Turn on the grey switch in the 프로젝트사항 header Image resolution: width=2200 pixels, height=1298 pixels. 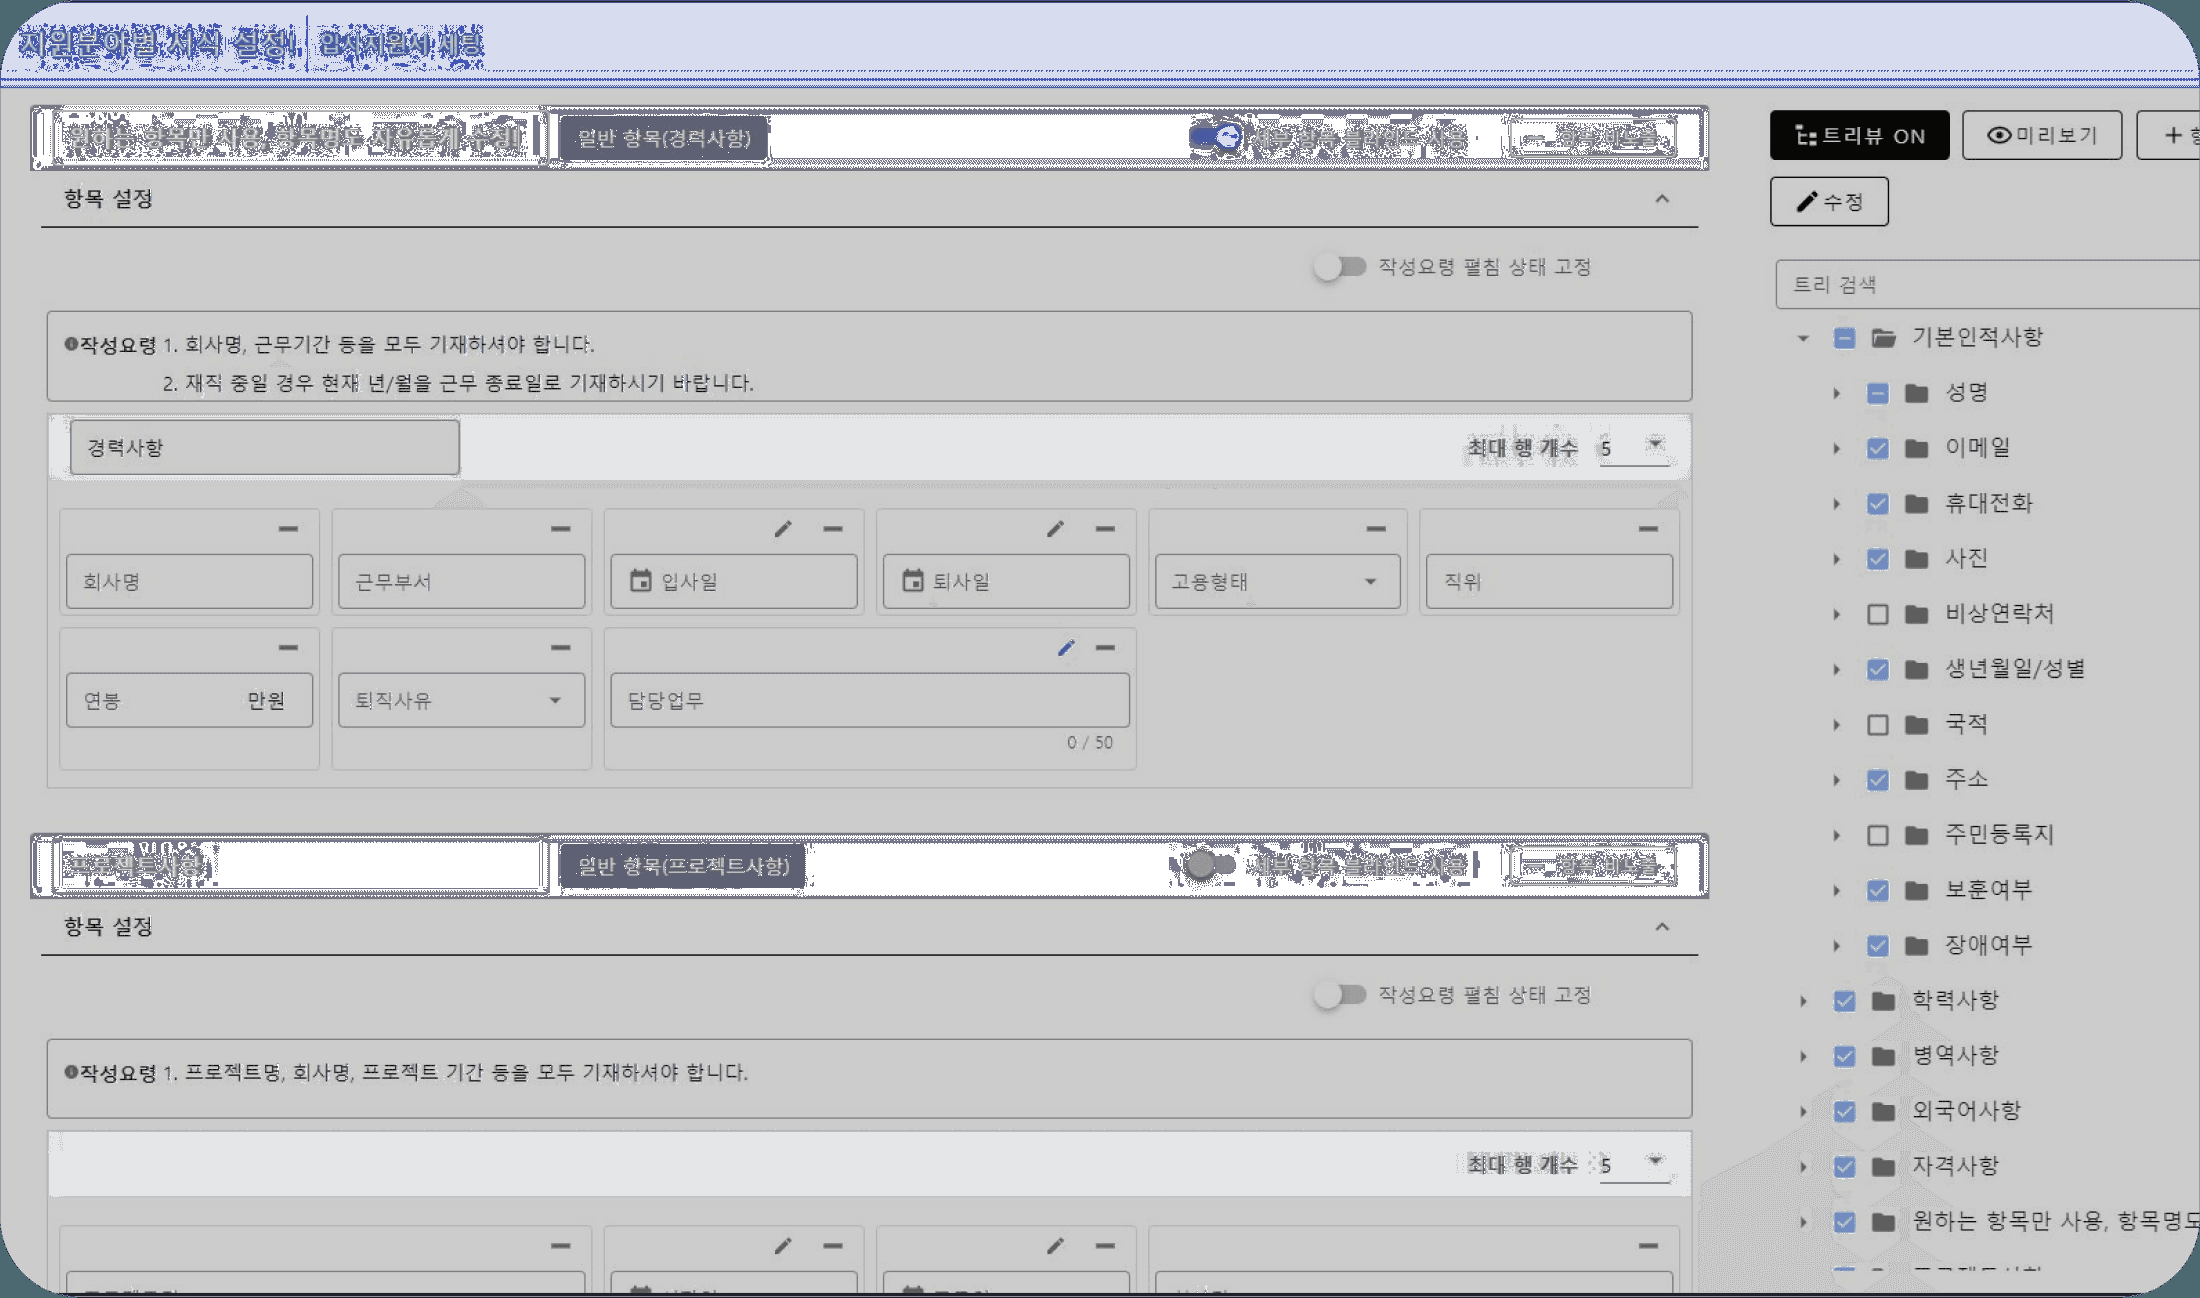pos(1210,865)
